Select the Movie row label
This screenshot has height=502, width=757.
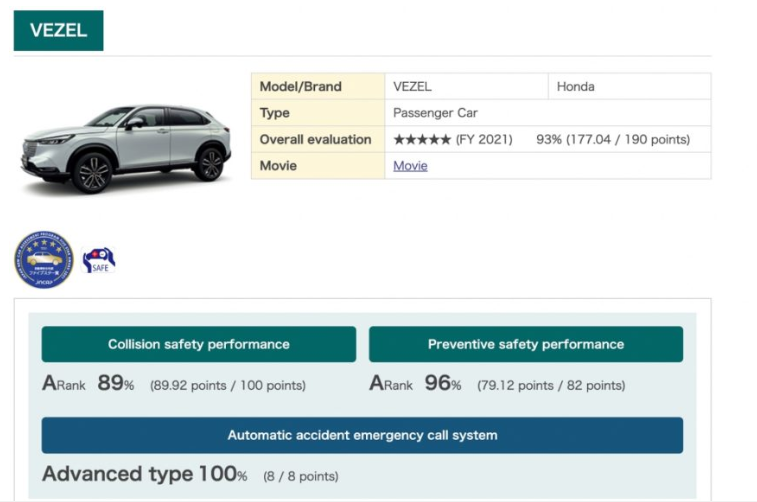pos(318,166)
